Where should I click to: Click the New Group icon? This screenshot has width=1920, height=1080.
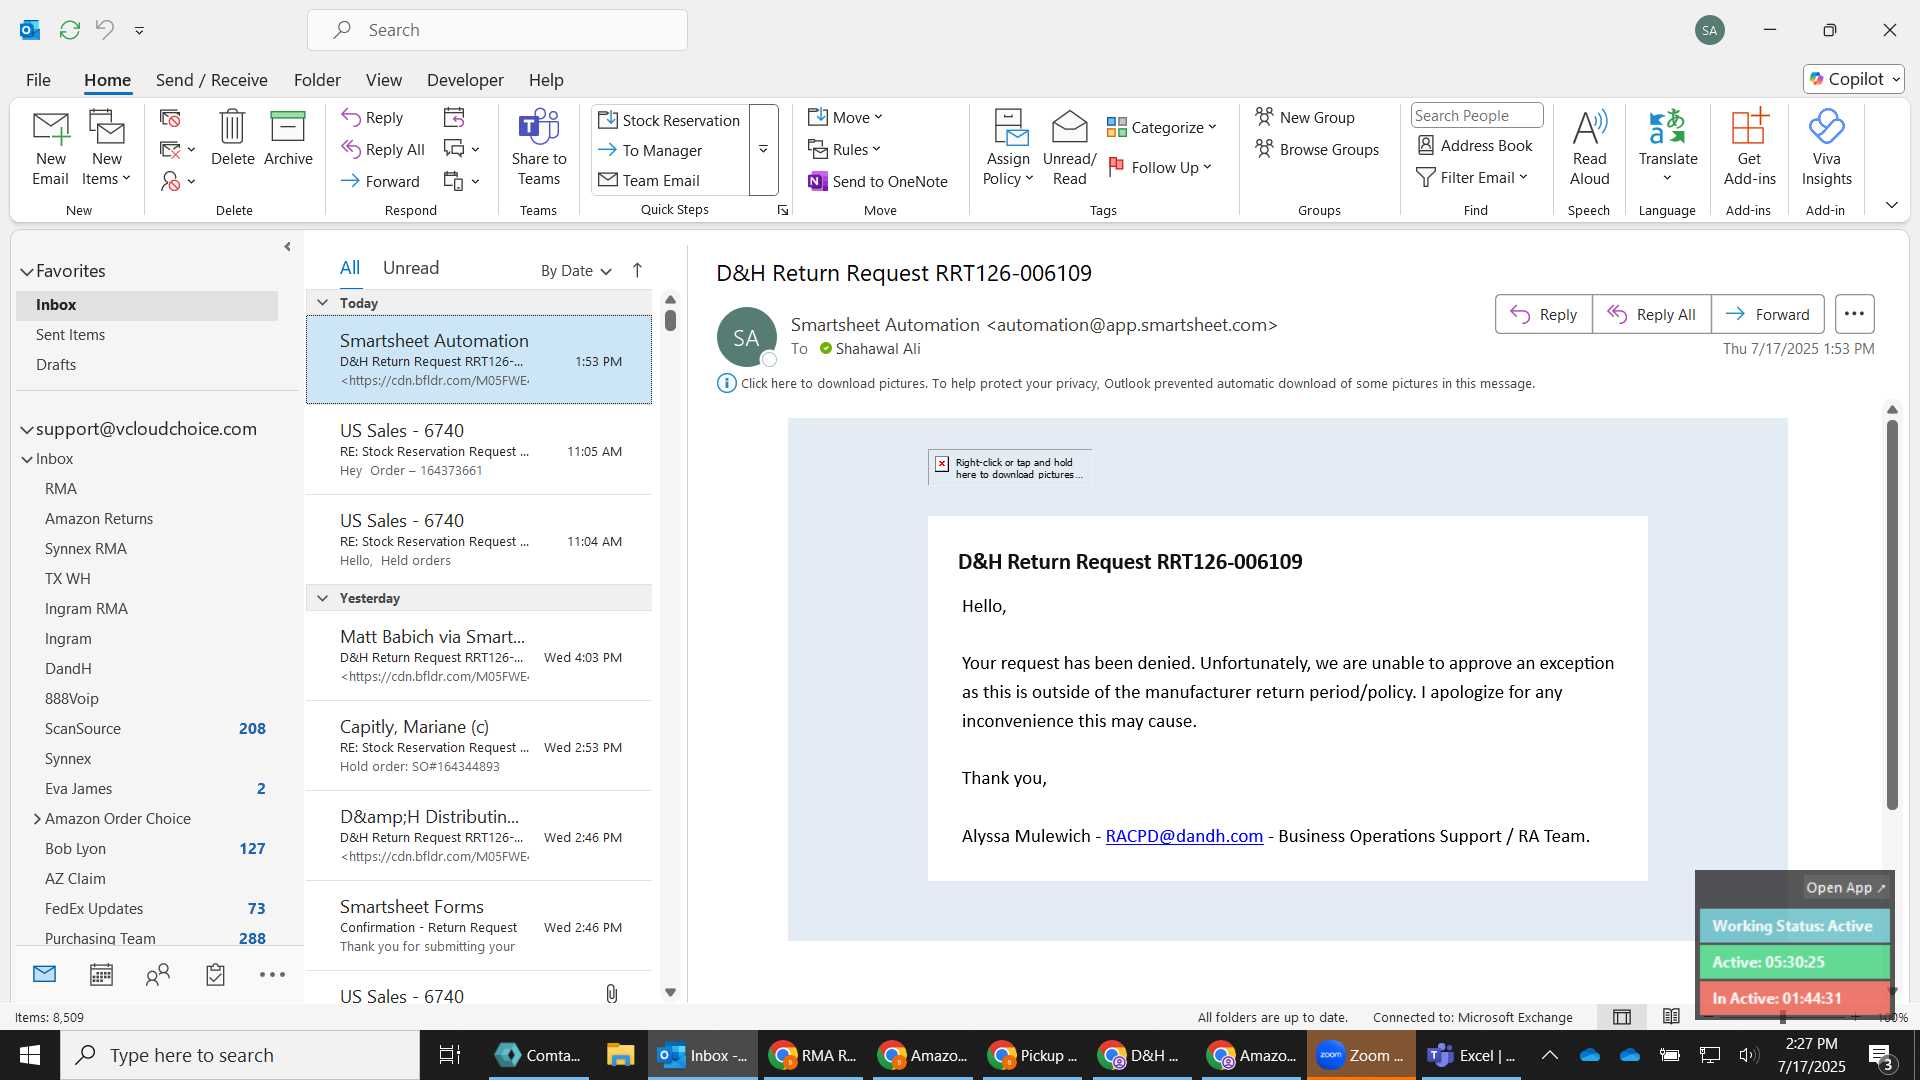point(1305,117)
